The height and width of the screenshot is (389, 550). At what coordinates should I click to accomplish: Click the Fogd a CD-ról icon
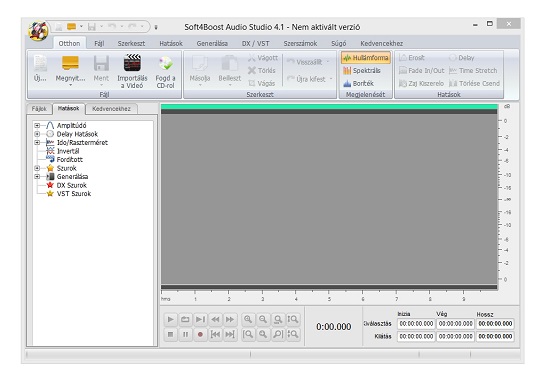click(165, 63)
